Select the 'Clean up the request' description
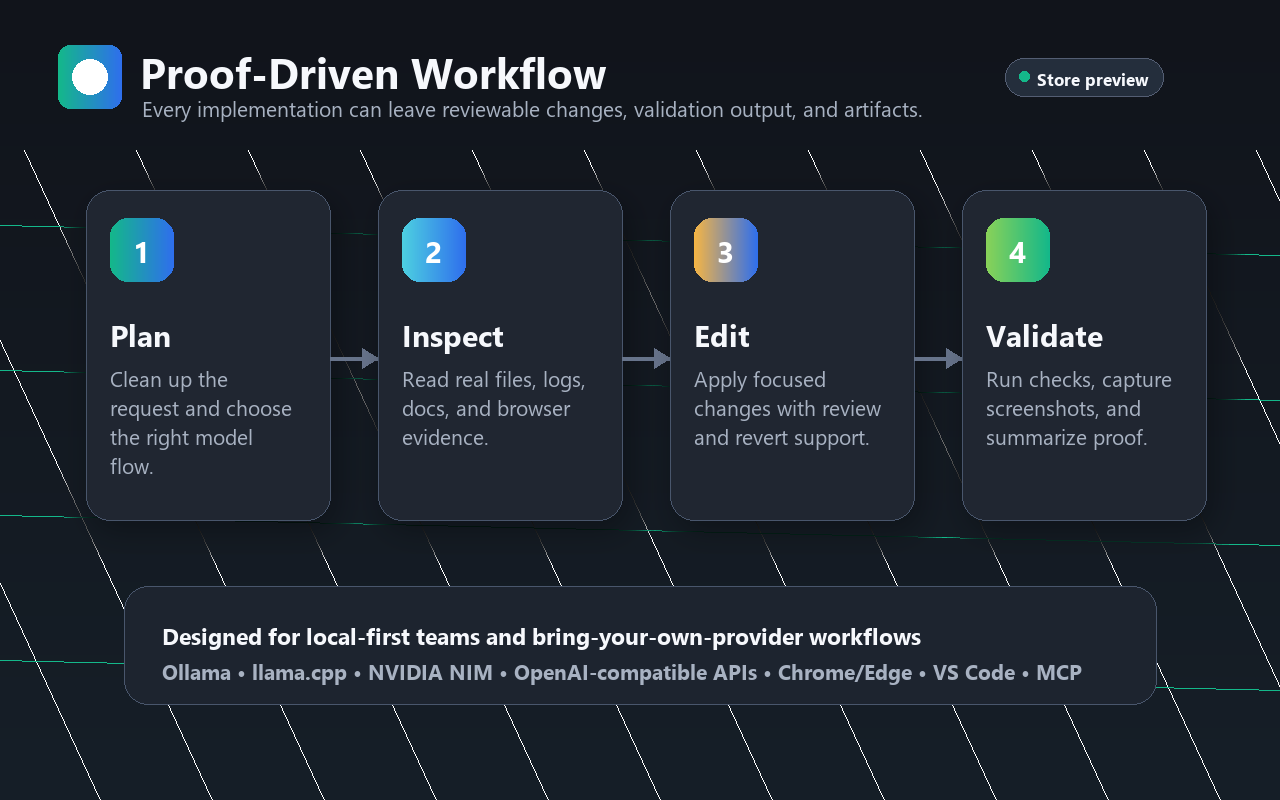Screen dimensions: 1280x800 pyautogui.click(x=201, y=423)
